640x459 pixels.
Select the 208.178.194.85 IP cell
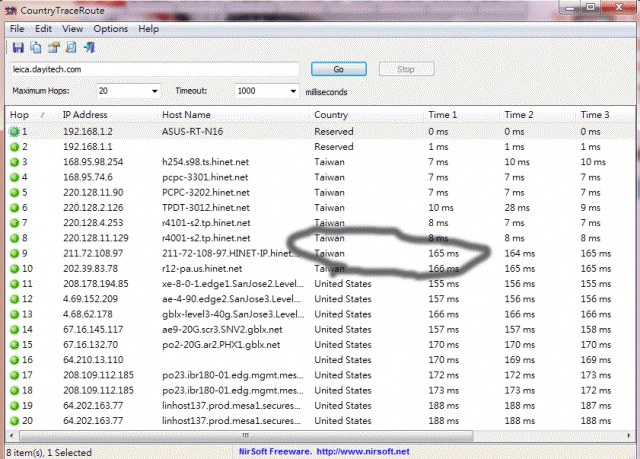pyautogui.click(x=96, y=284)
